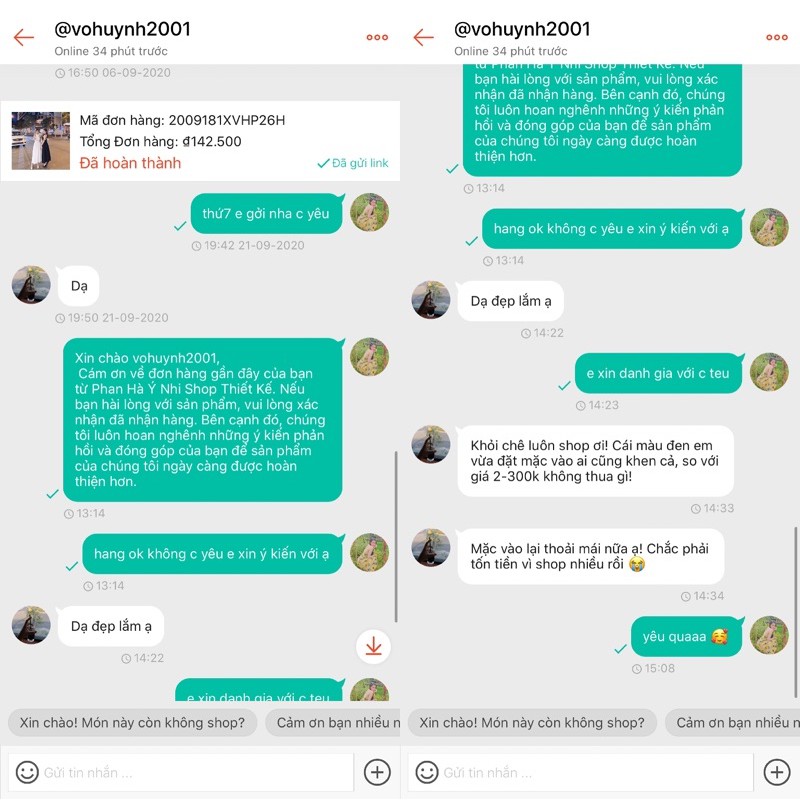The image size is (800, 800).
Task: Select right chat quick reply 'Xin chào! Món này còn không shop?'
Action: pyautogui.click(x=532, y=722)
